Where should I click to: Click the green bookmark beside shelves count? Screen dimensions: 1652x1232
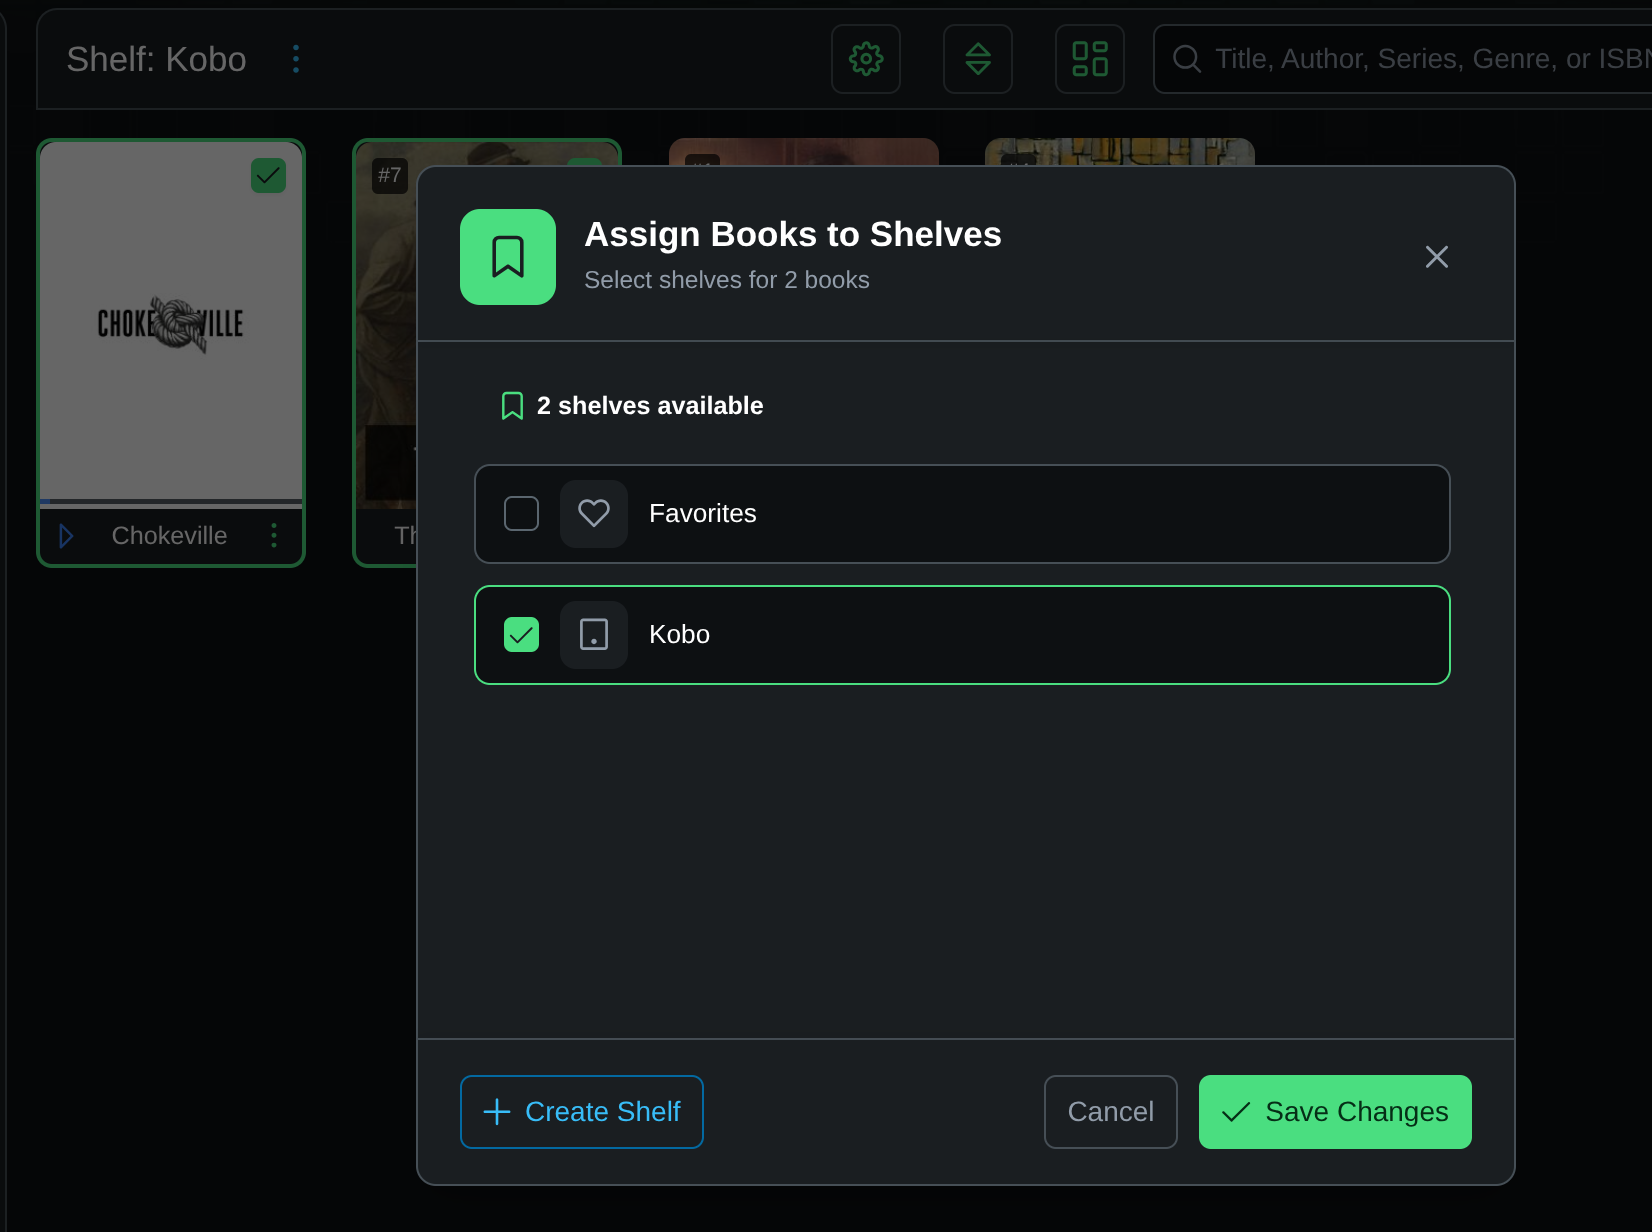512,405
